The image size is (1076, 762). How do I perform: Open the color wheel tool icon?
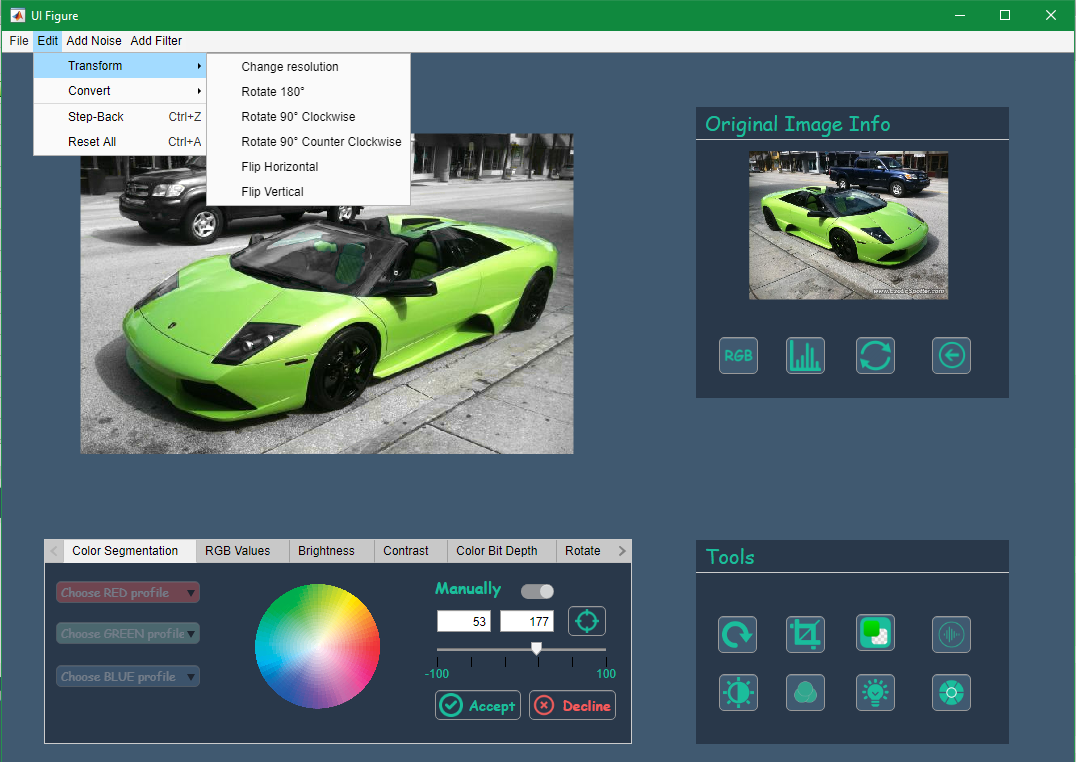[x=951, y=692]
